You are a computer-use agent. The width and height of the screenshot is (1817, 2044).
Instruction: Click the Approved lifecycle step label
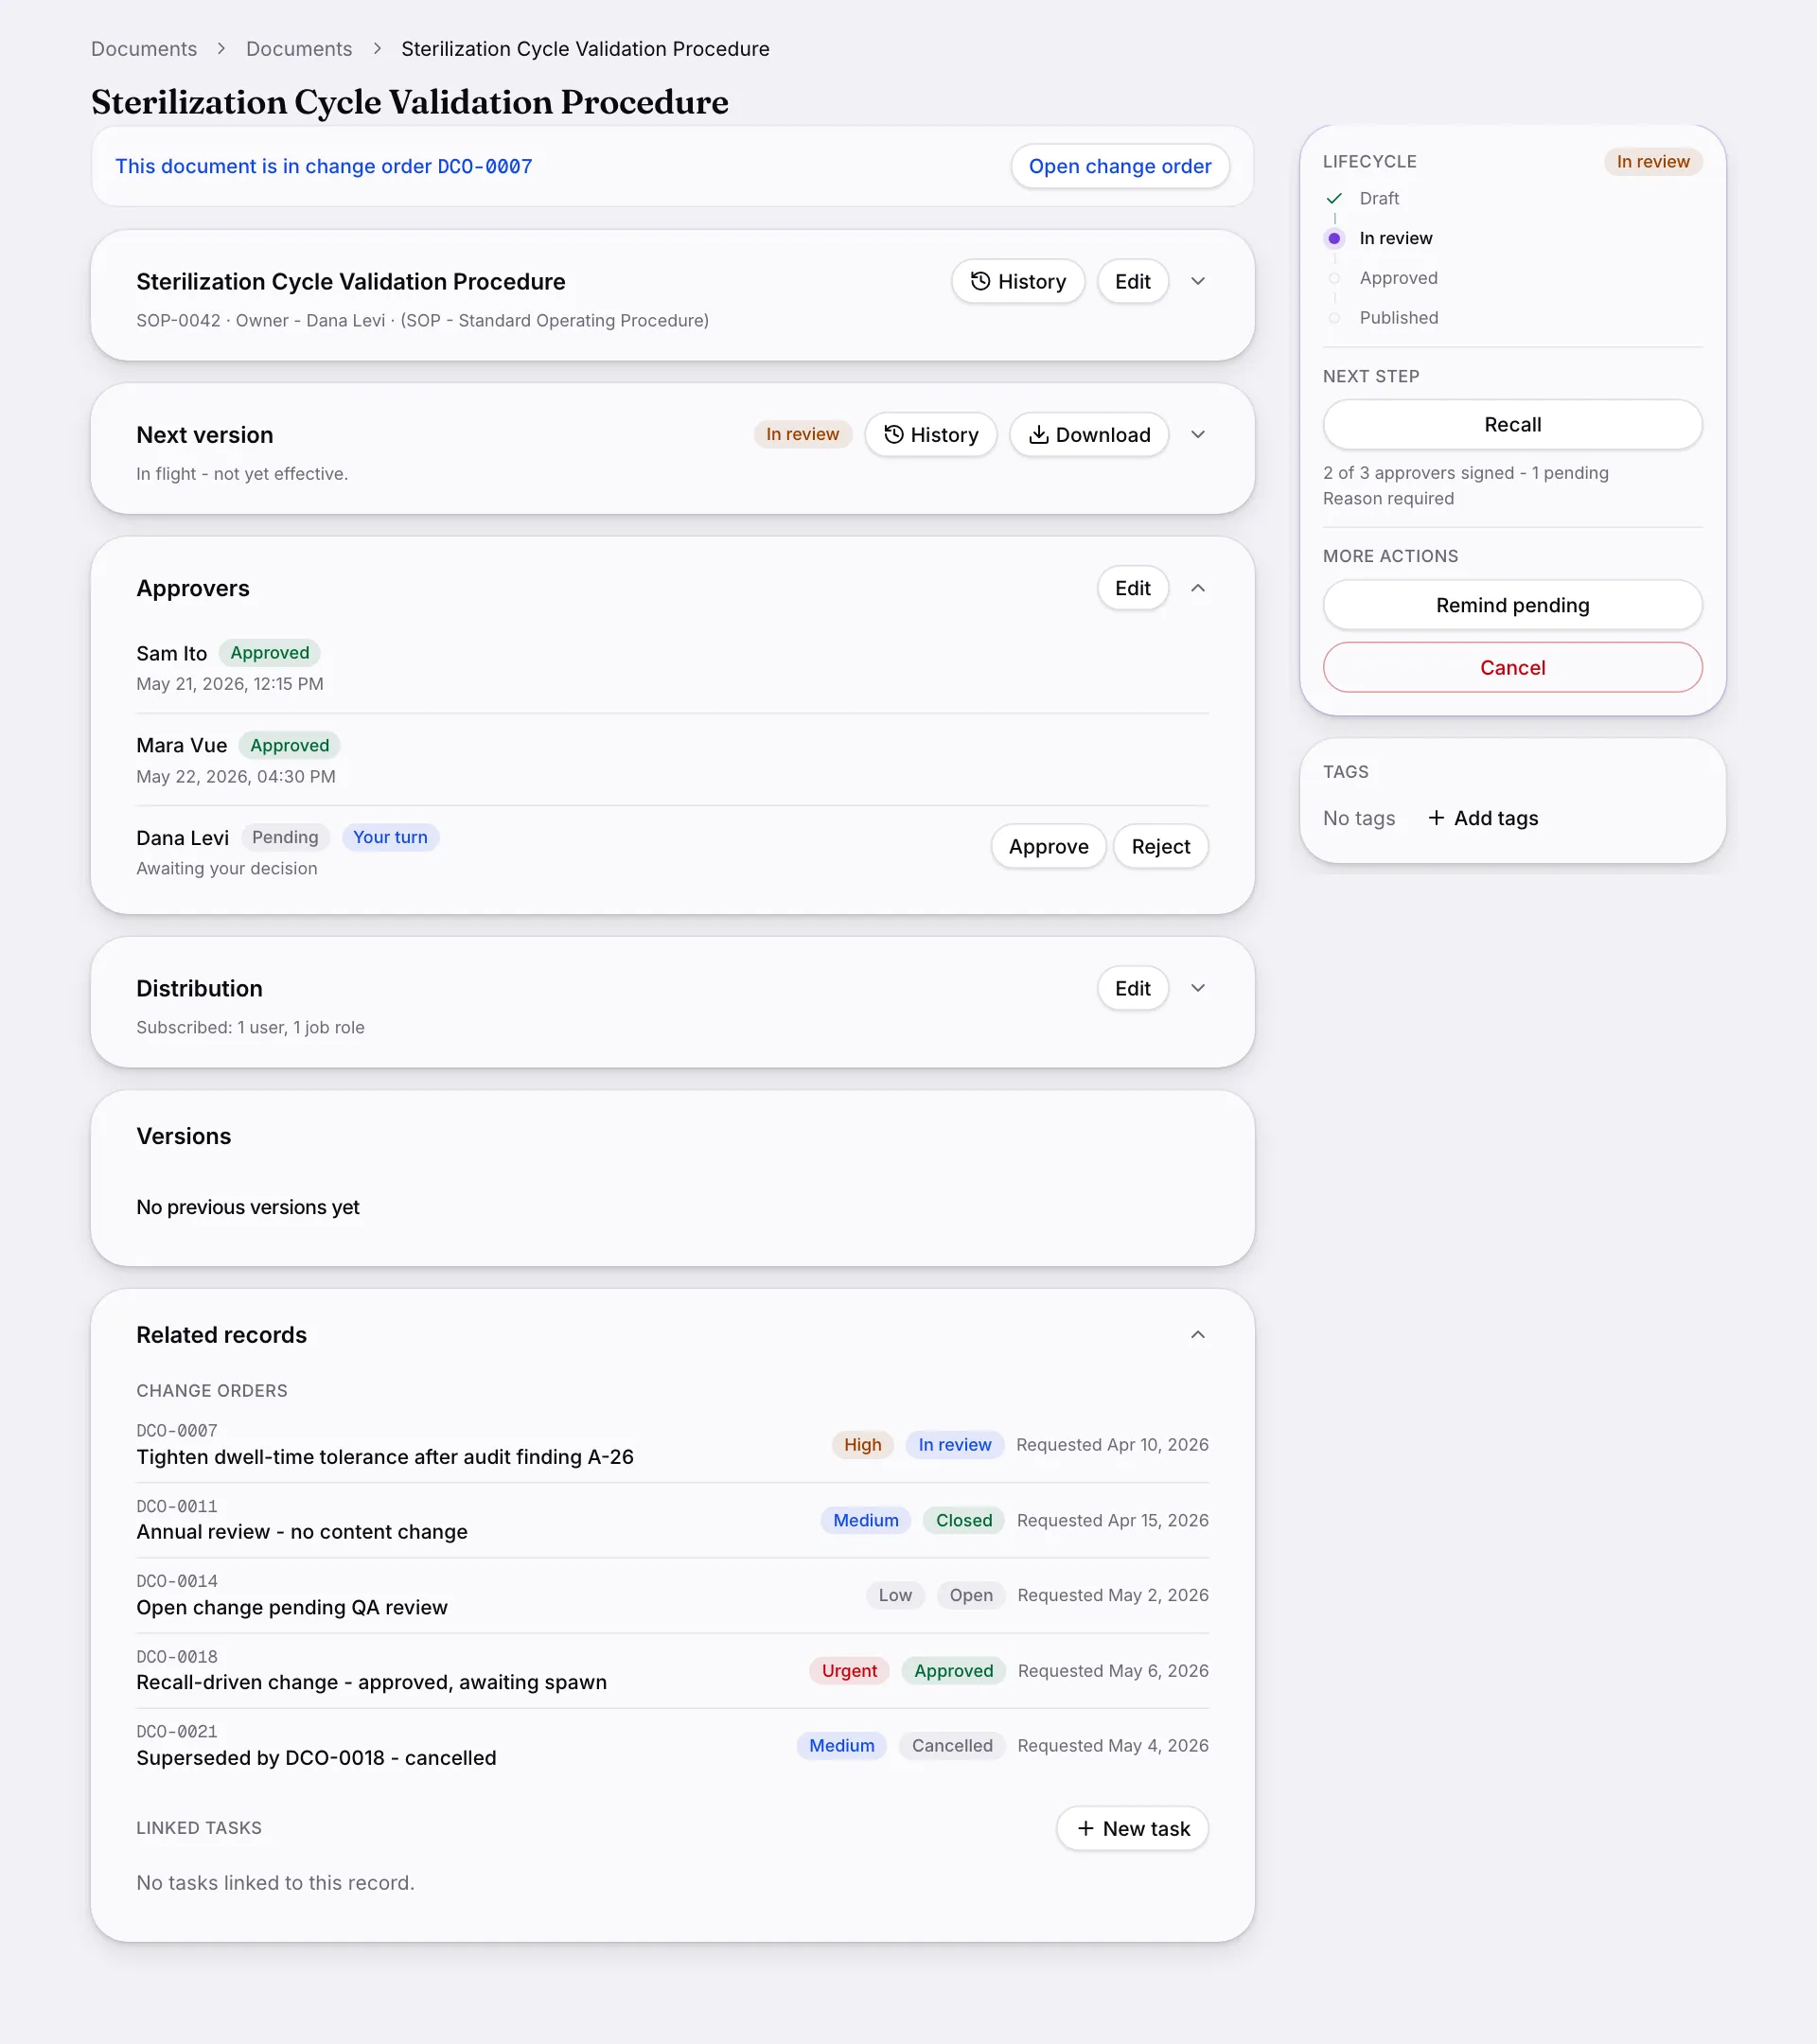[x=1398, y=278]
